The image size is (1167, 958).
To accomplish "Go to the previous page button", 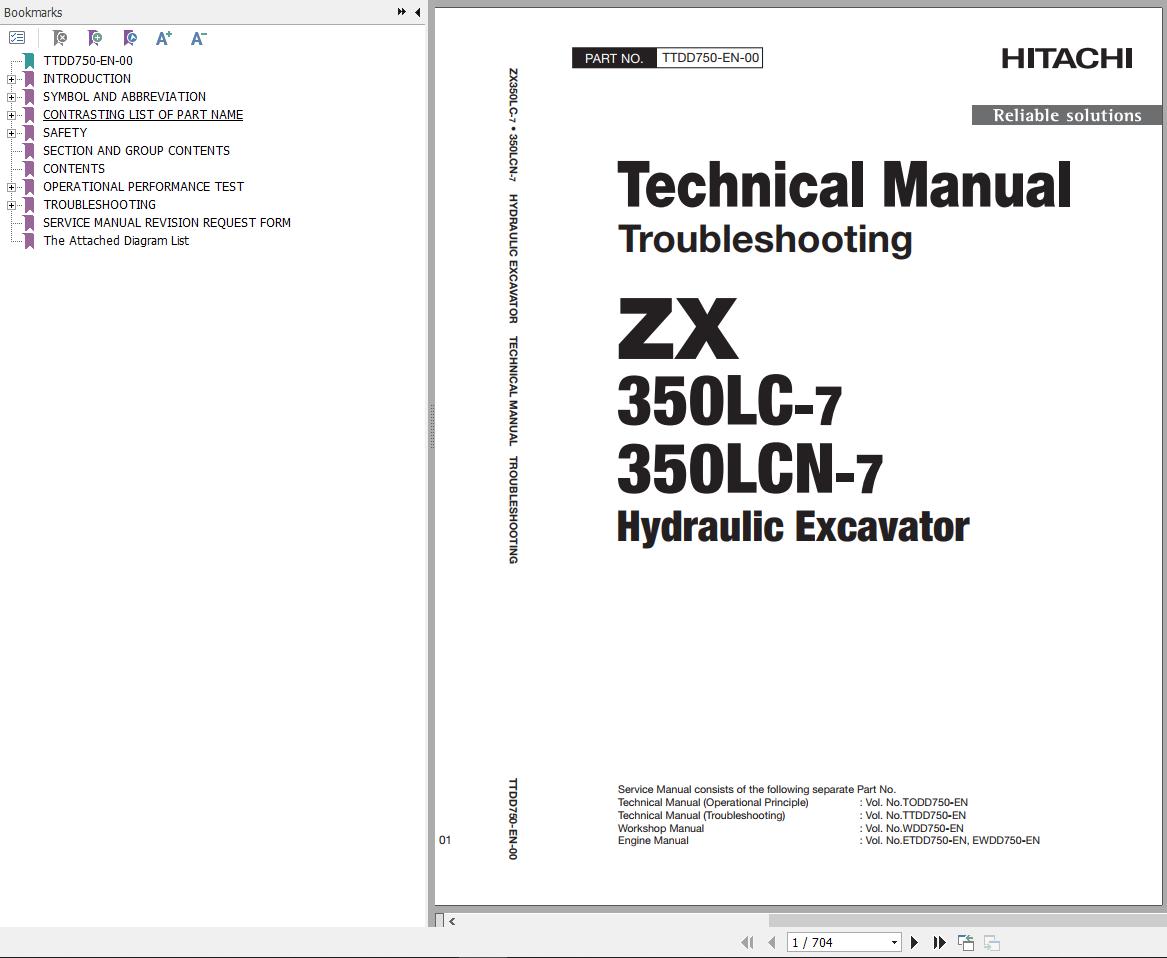I will (x=772, y=942).
